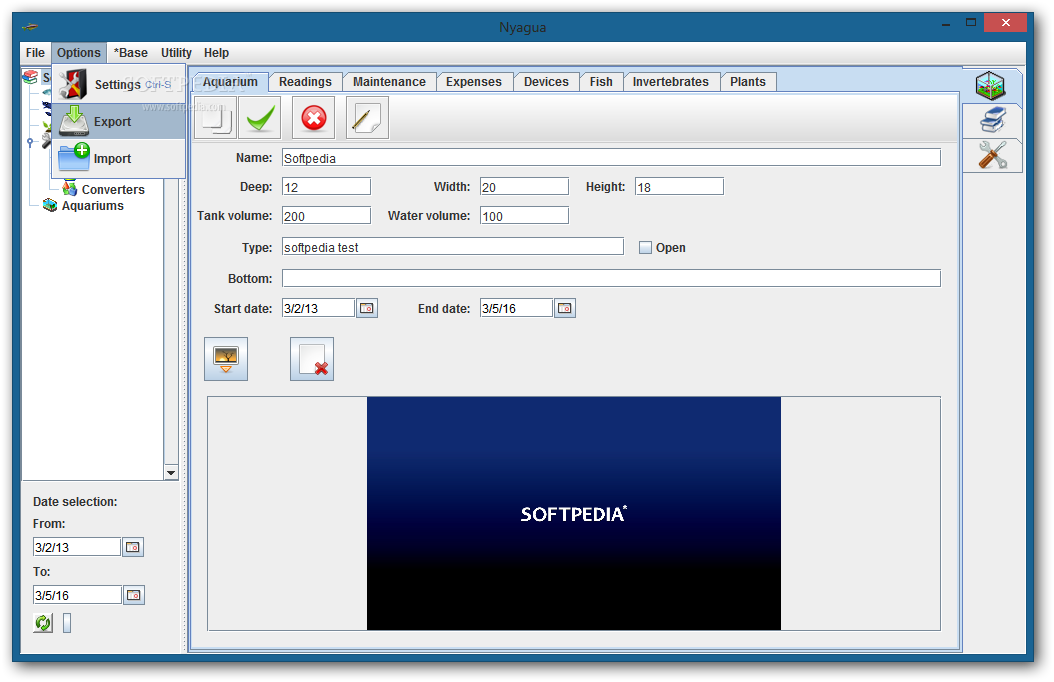The image size is (1054, 682).
Task: Click the From date text field
Action: point(77,547)
